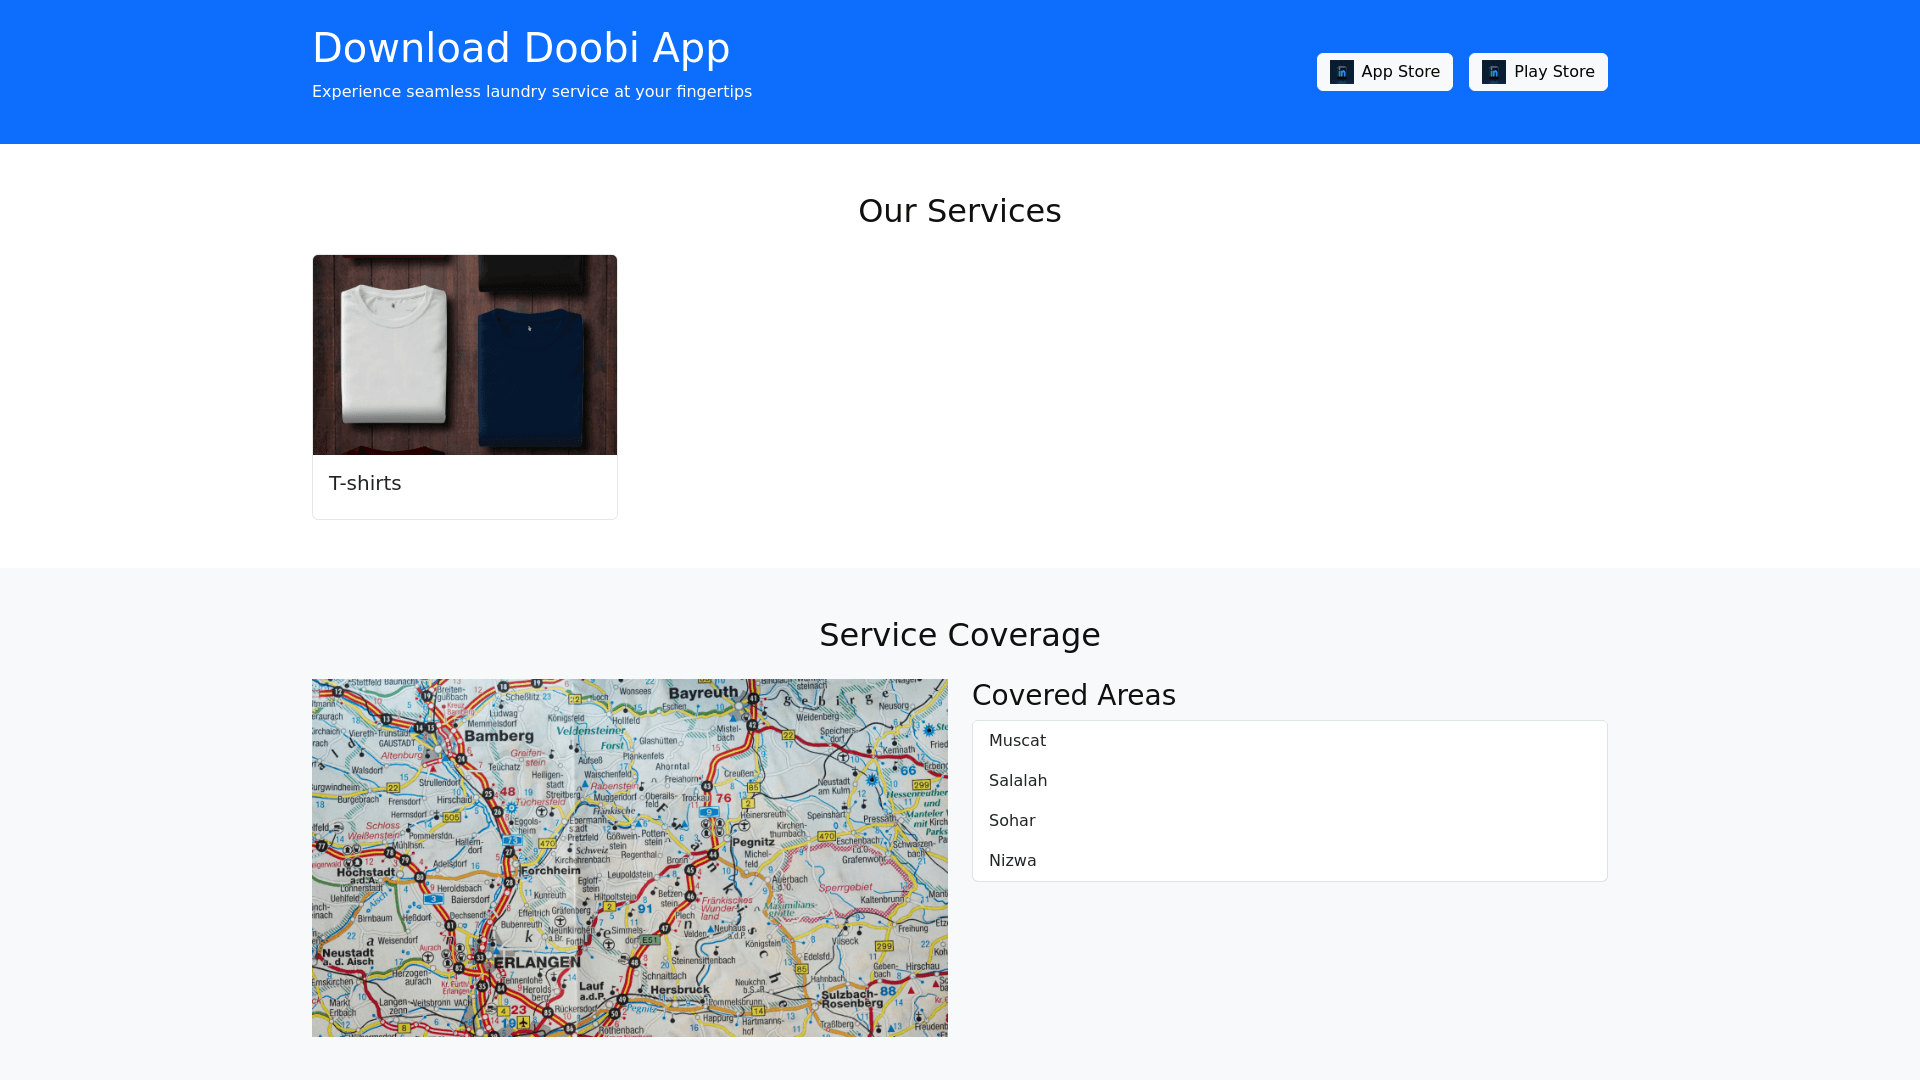Click Bamberg on the coverage map
This screenshot has height=1080, width=1920.
(498, 736)
